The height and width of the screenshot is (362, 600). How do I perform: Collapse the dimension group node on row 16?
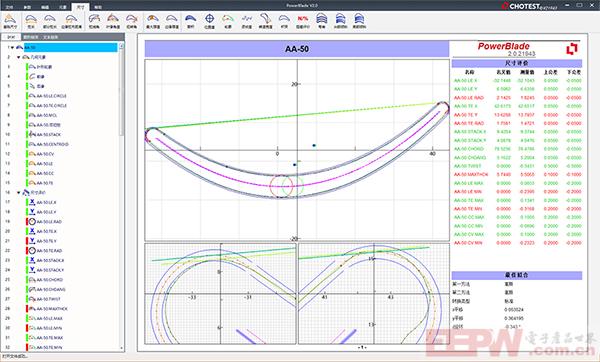tap(18, 192)
